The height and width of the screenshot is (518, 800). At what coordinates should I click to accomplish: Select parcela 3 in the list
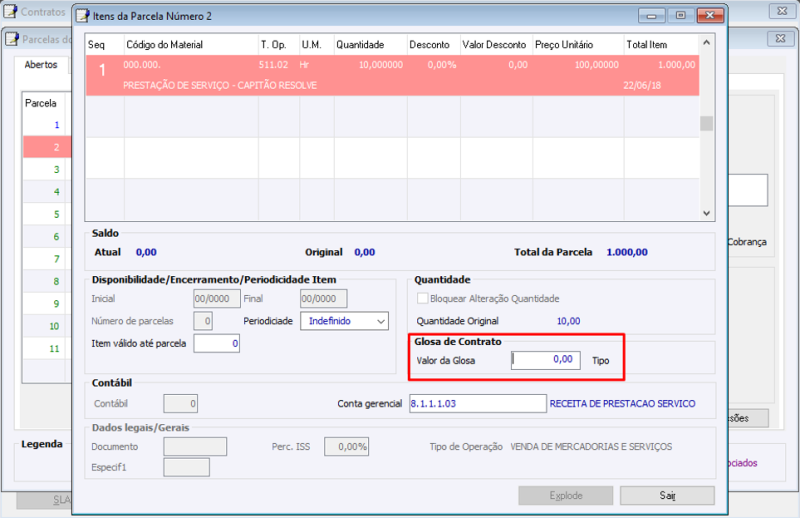[56, 169]
